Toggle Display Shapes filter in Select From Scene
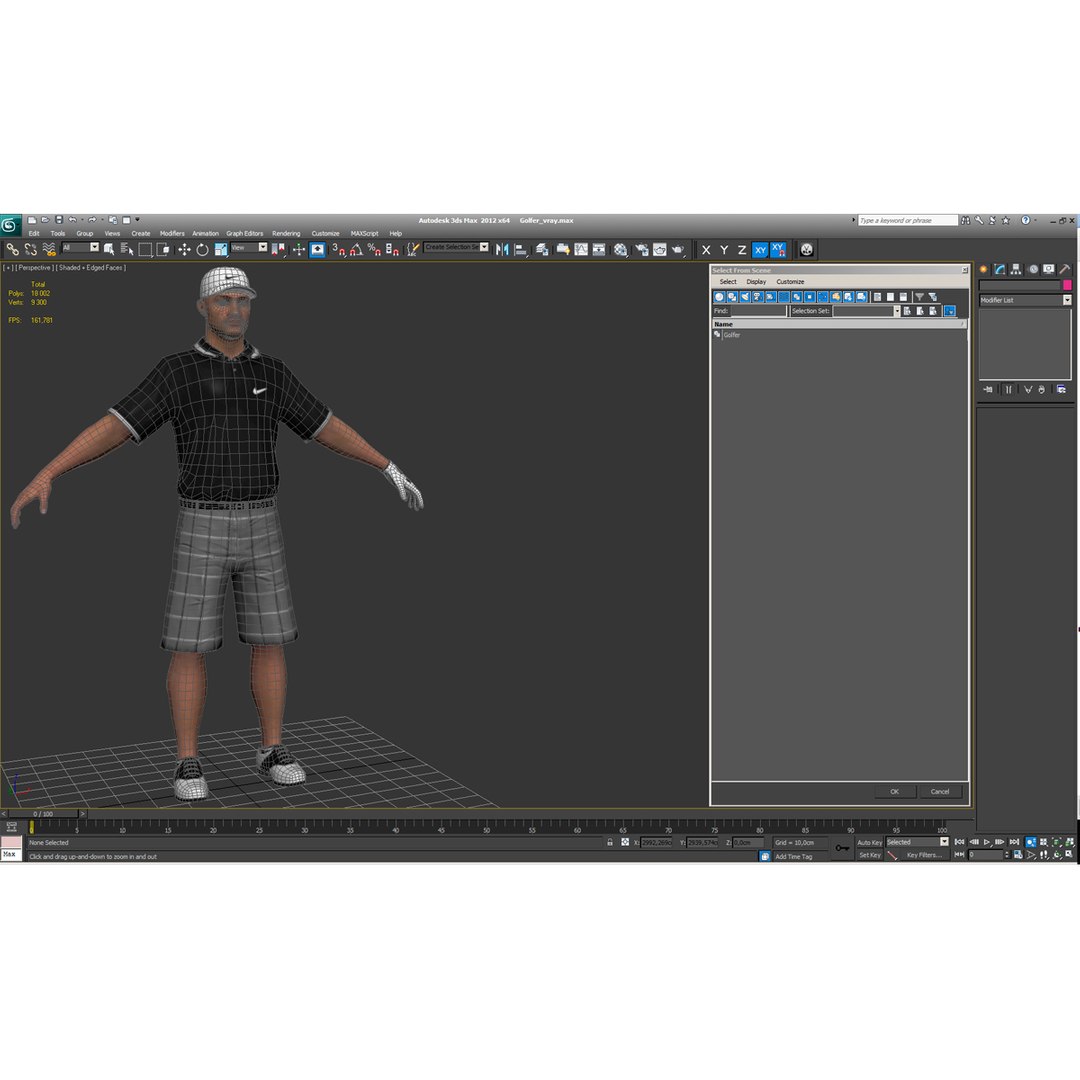Image resolution: width=1080 pixels, height=1080 pixels. click(x=732, y=297)
